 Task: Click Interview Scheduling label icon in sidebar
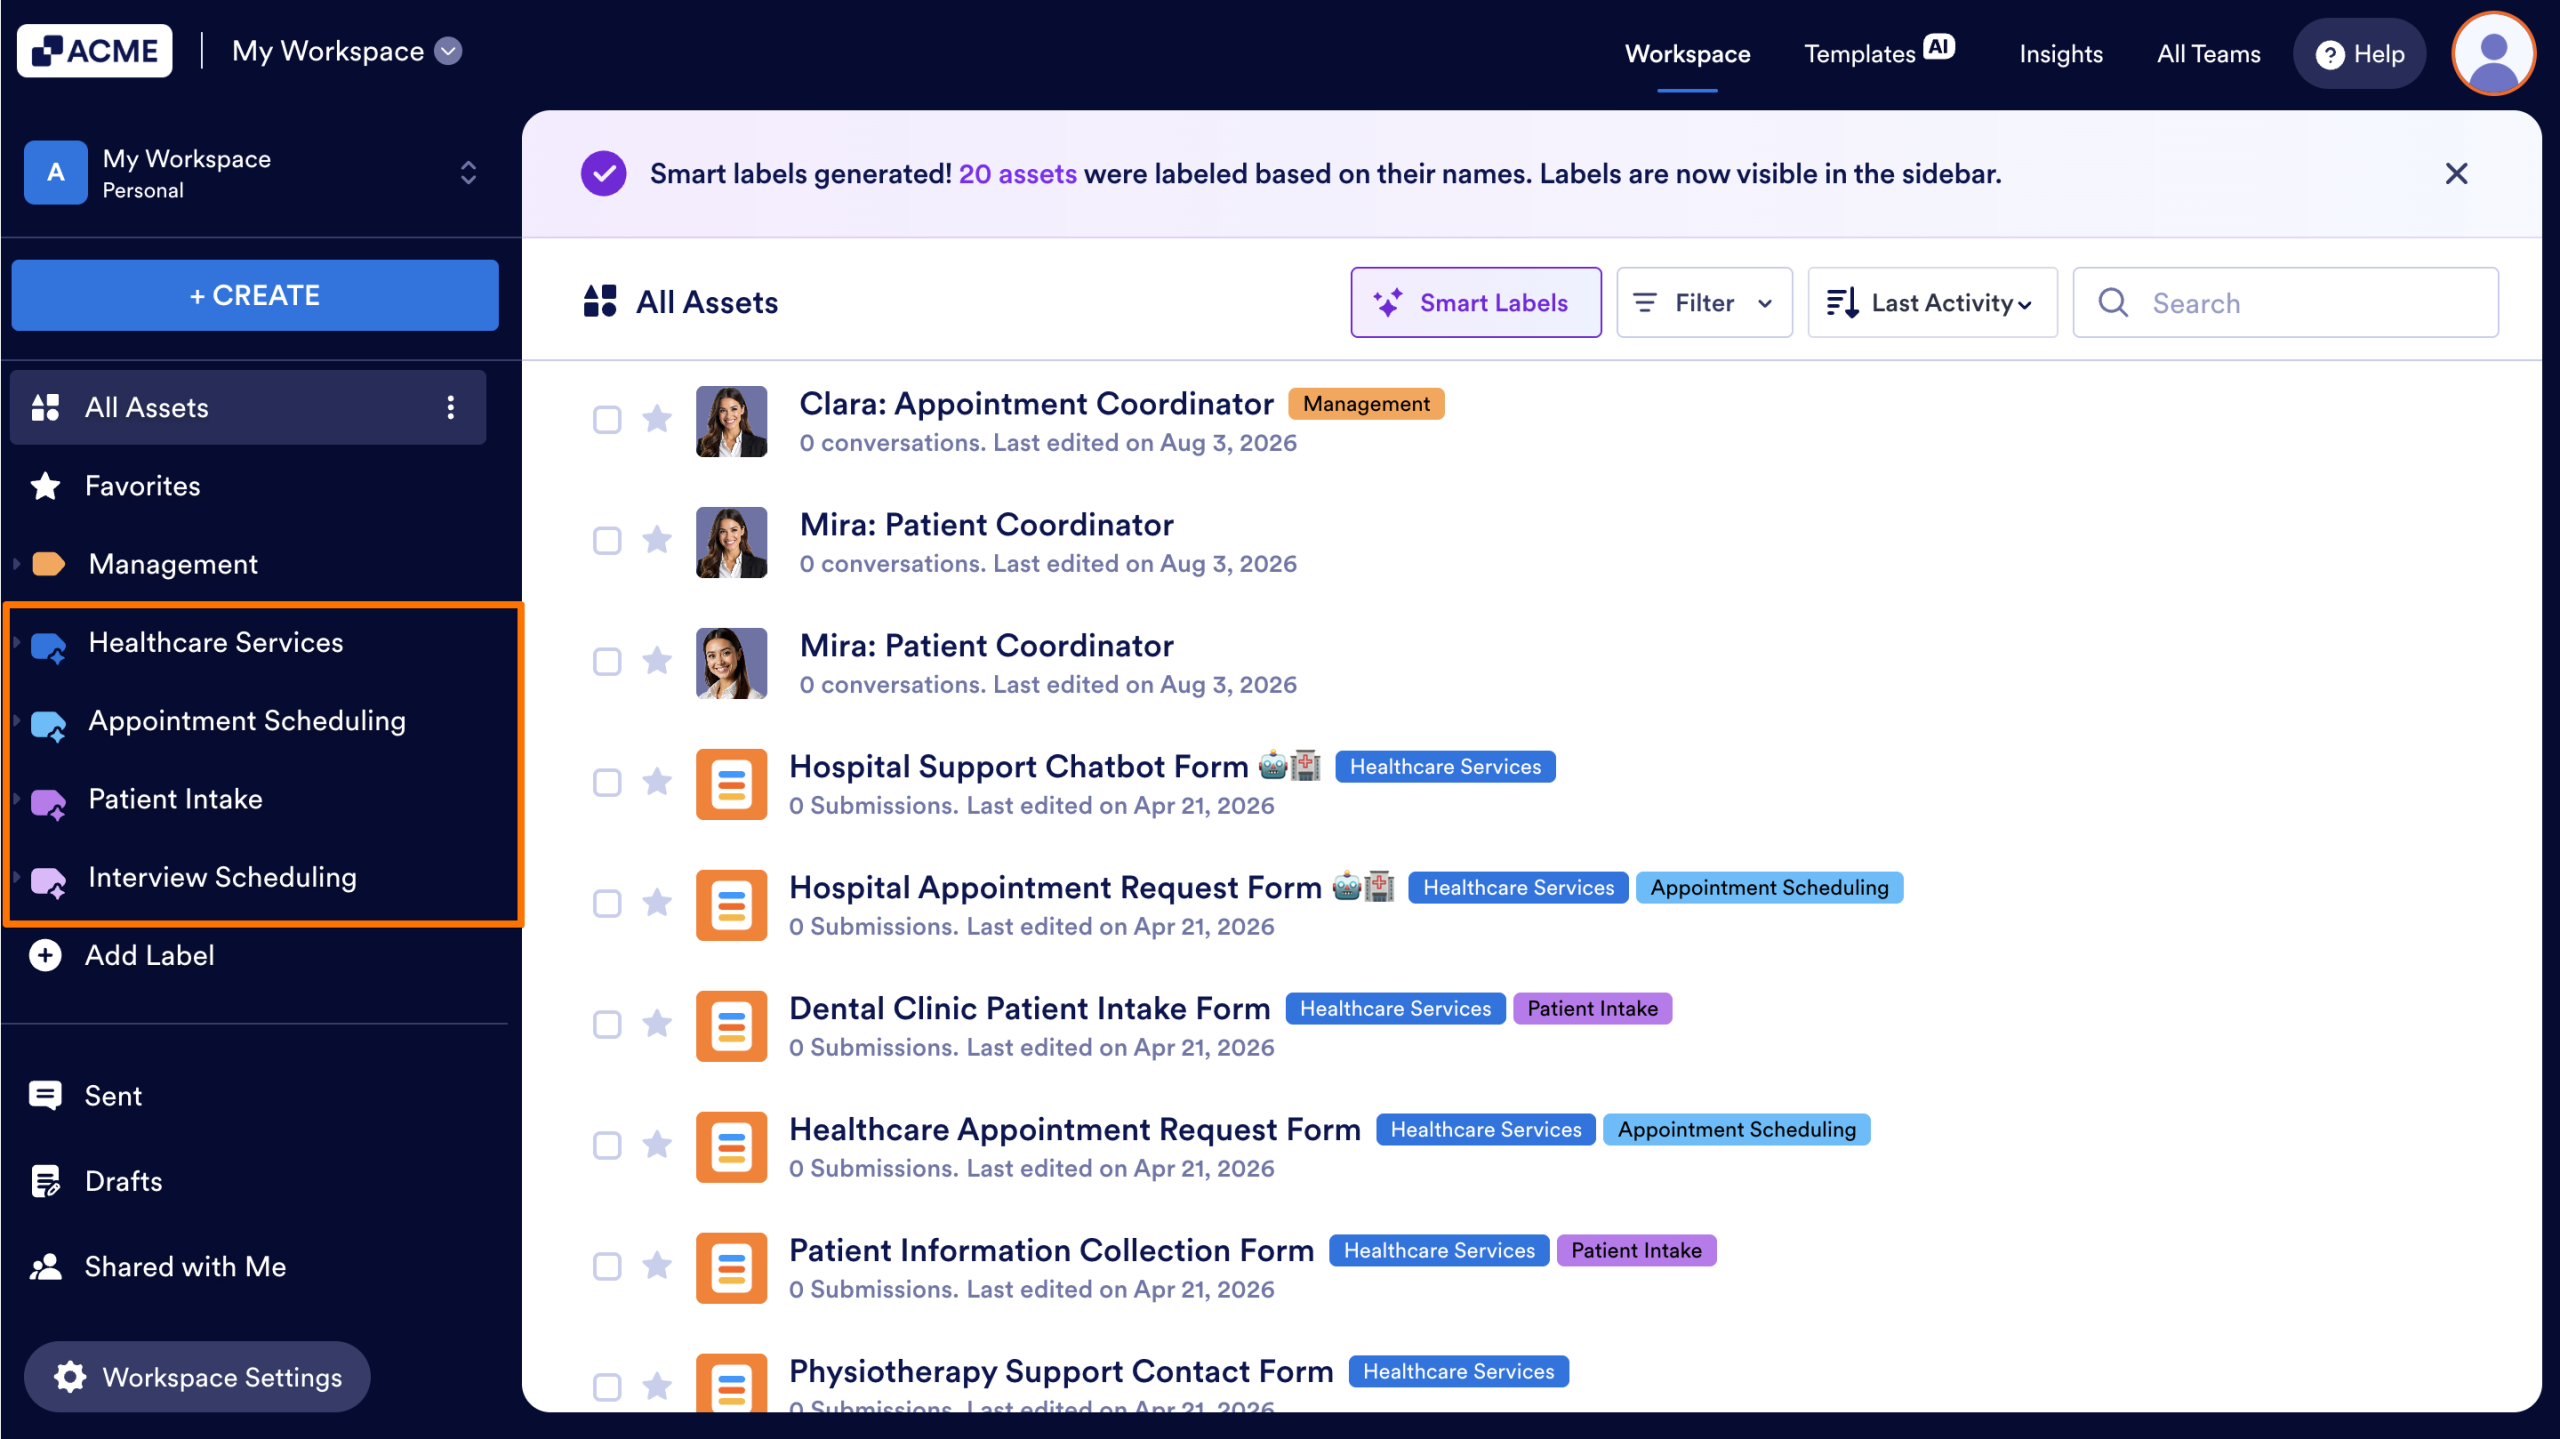tap(49, 880)
